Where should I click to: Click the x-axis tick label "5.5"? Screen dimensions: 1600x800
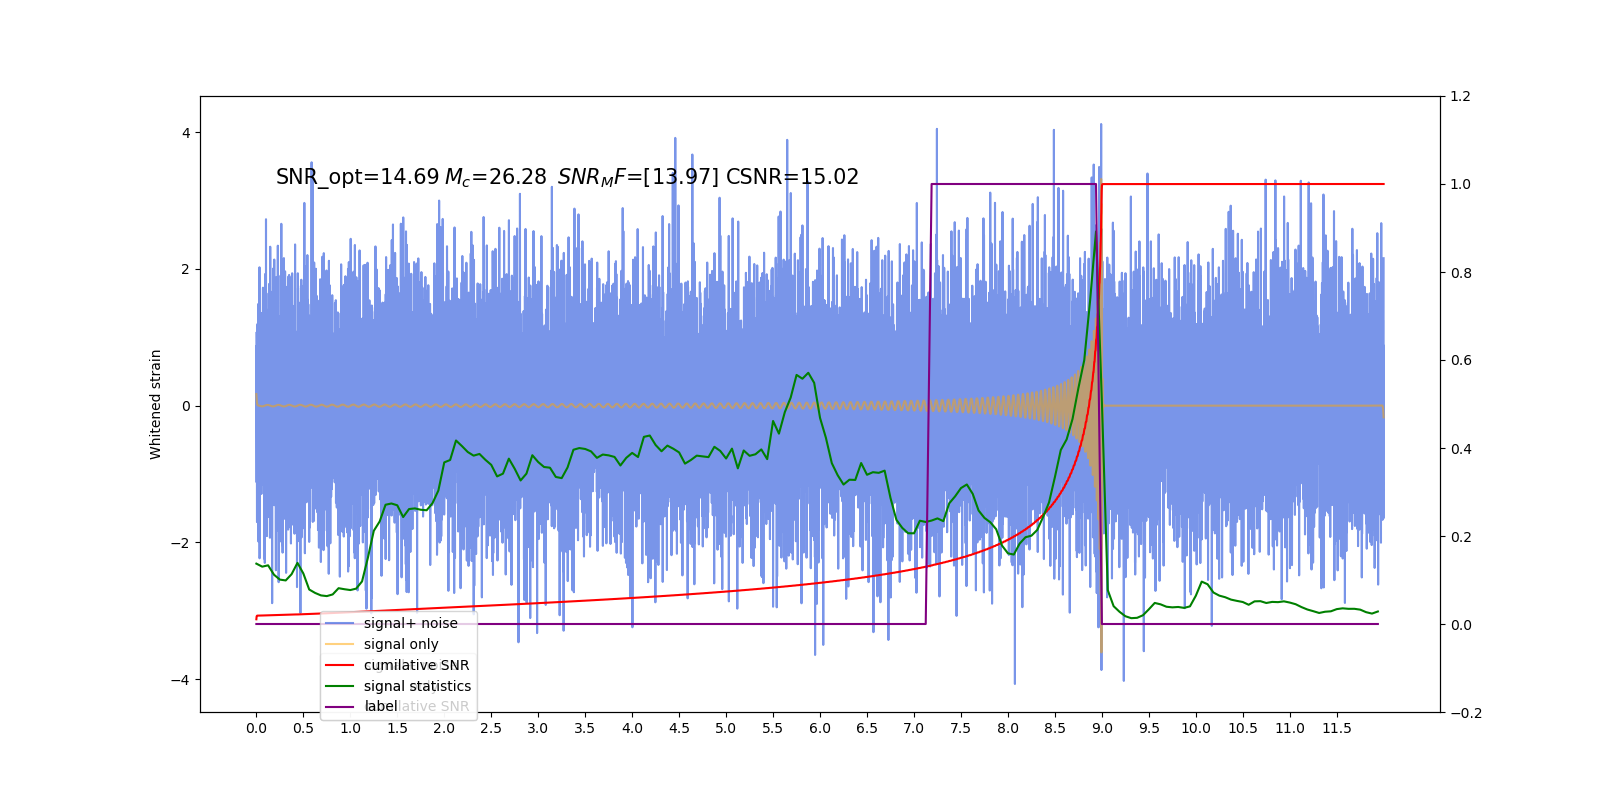coord(773,728)
